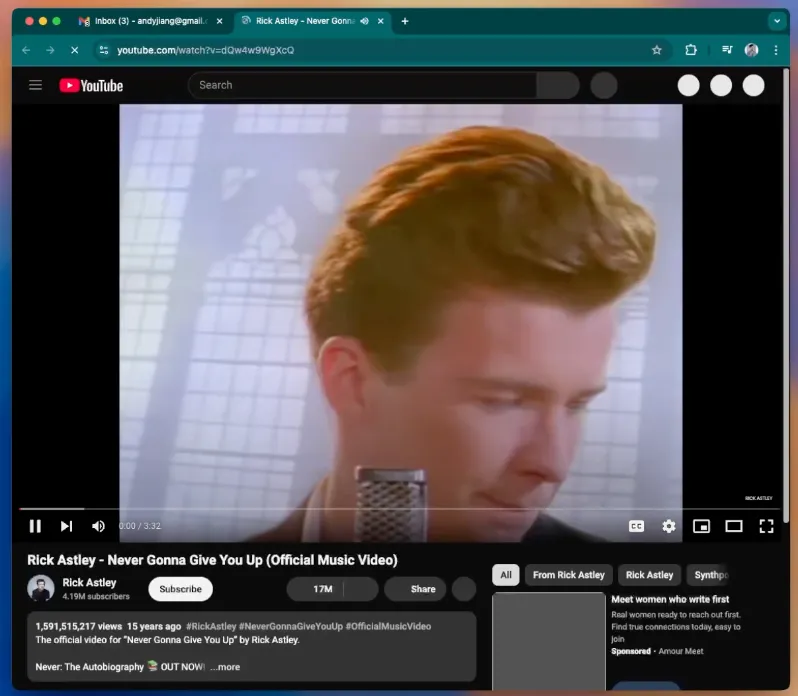Open the player settings gear menu

[x=668, y=526]
